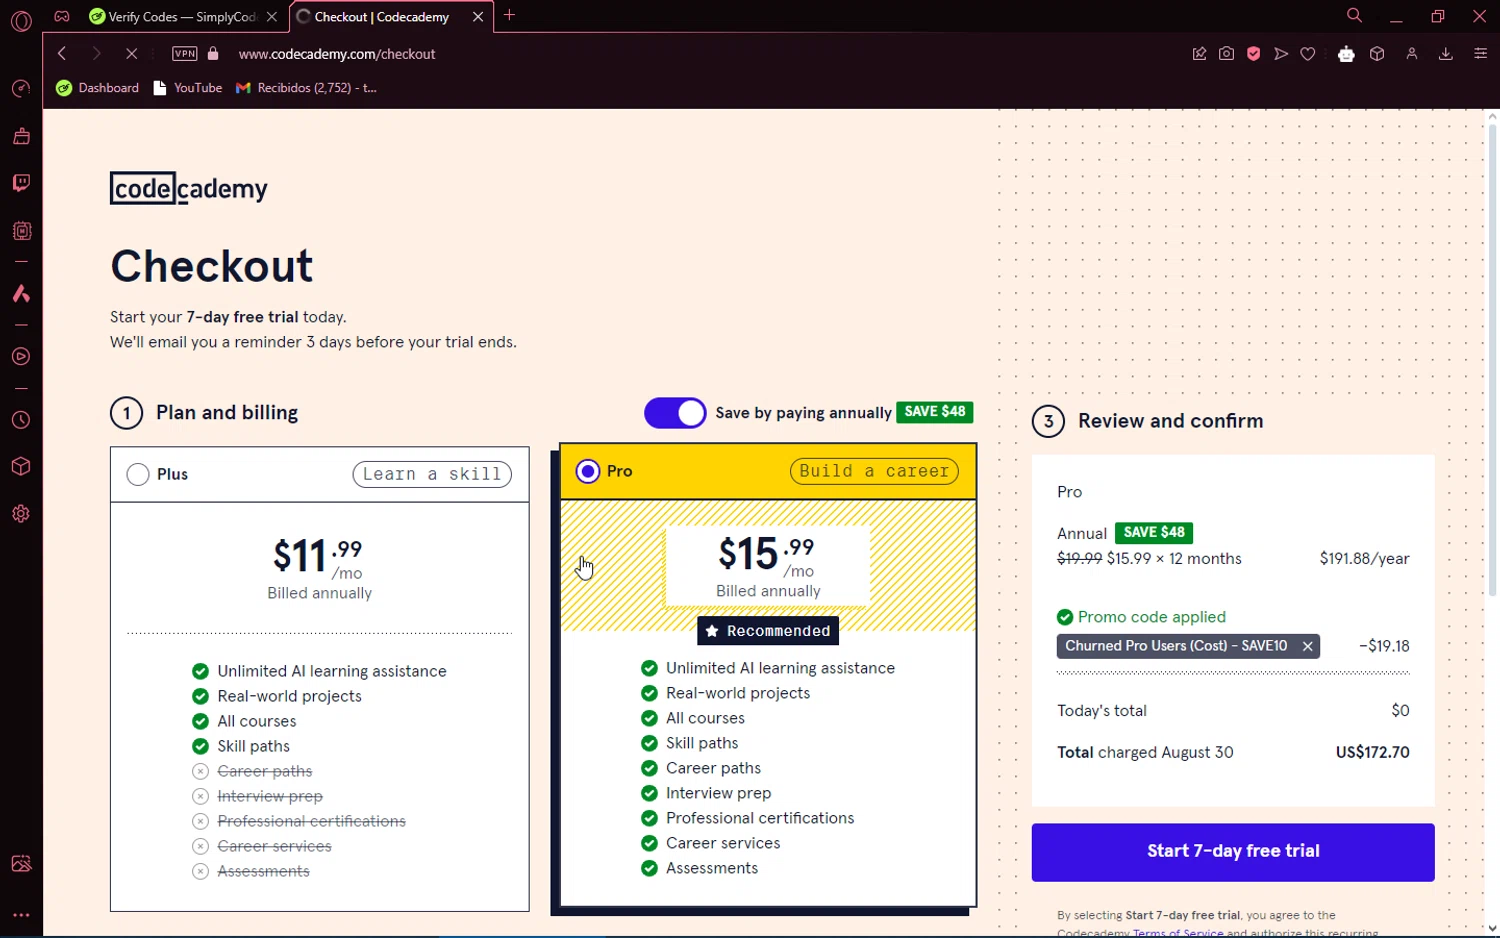Open the Player icon in sidebar
The image size is (1500, 938).
coord(21,357)
